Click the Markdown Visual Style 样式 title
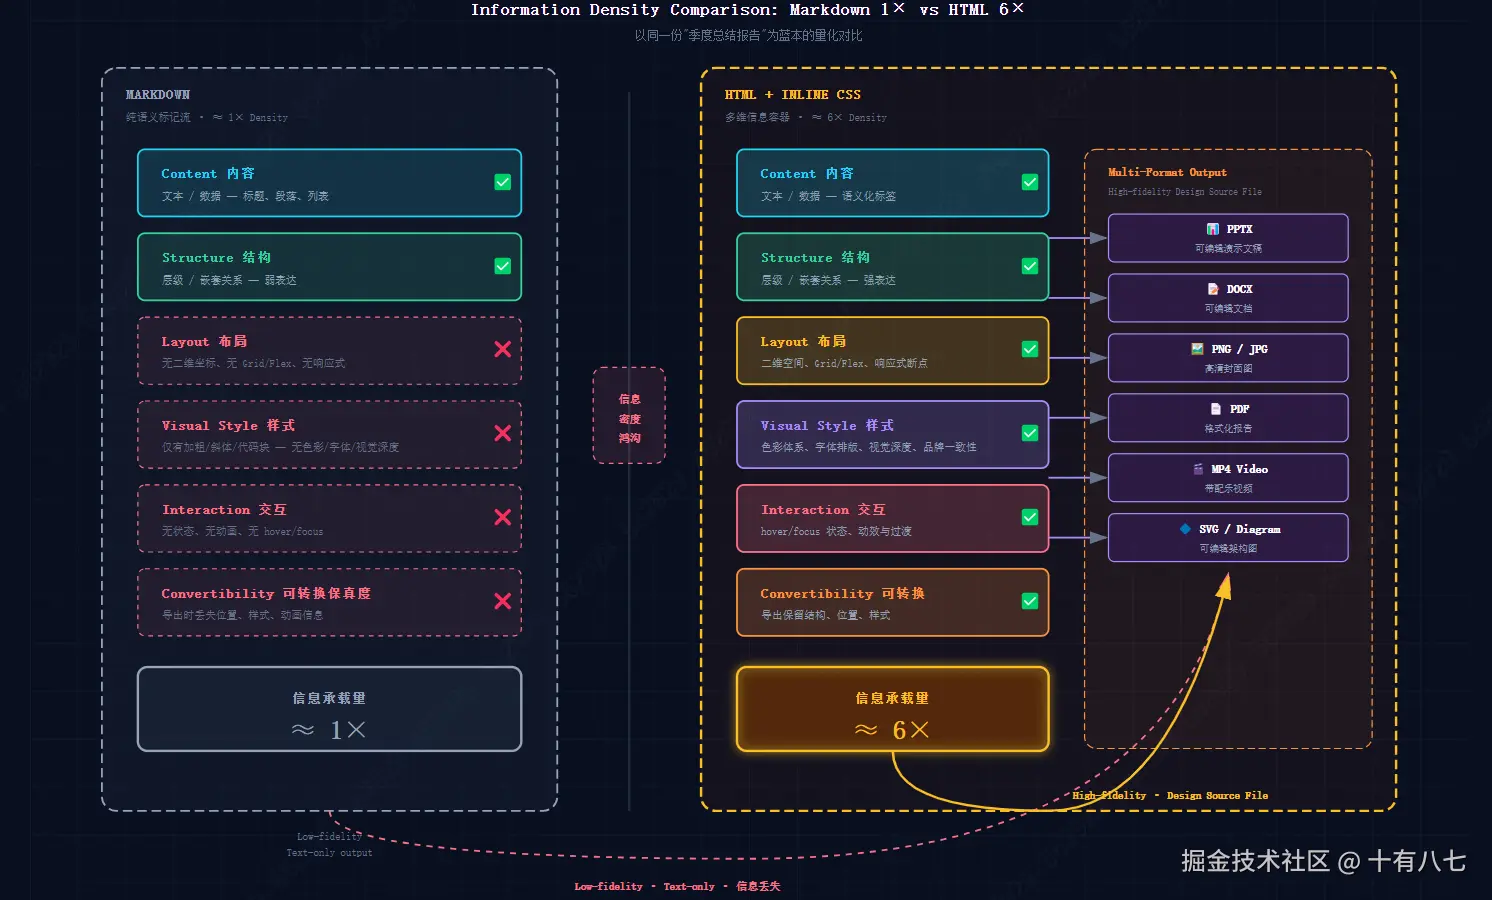 click(228, 425)
